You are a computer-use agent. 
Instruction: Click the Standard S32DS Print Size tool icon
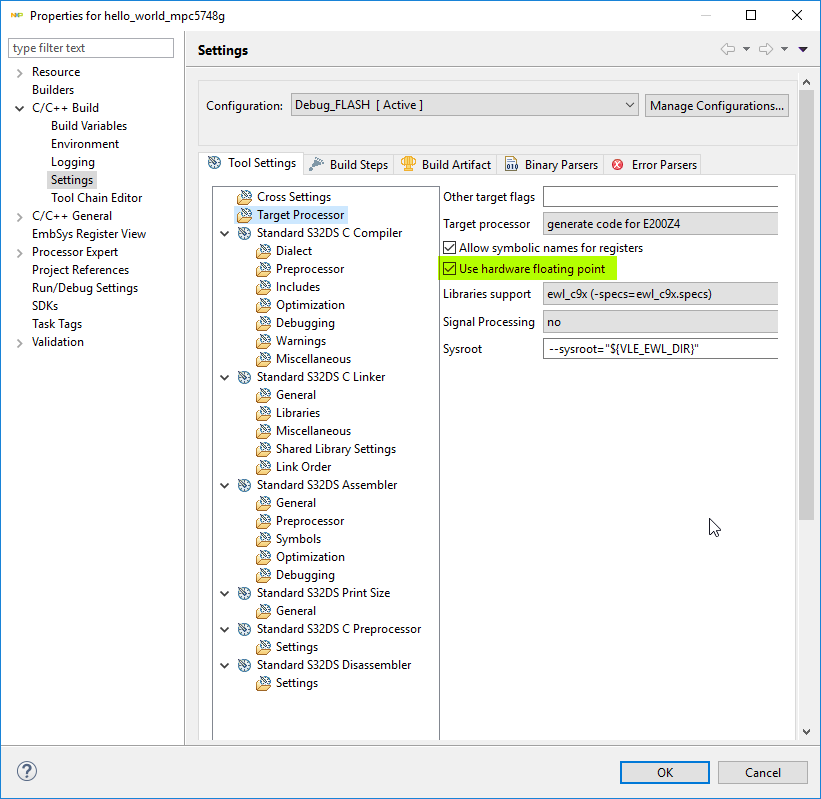245,593
